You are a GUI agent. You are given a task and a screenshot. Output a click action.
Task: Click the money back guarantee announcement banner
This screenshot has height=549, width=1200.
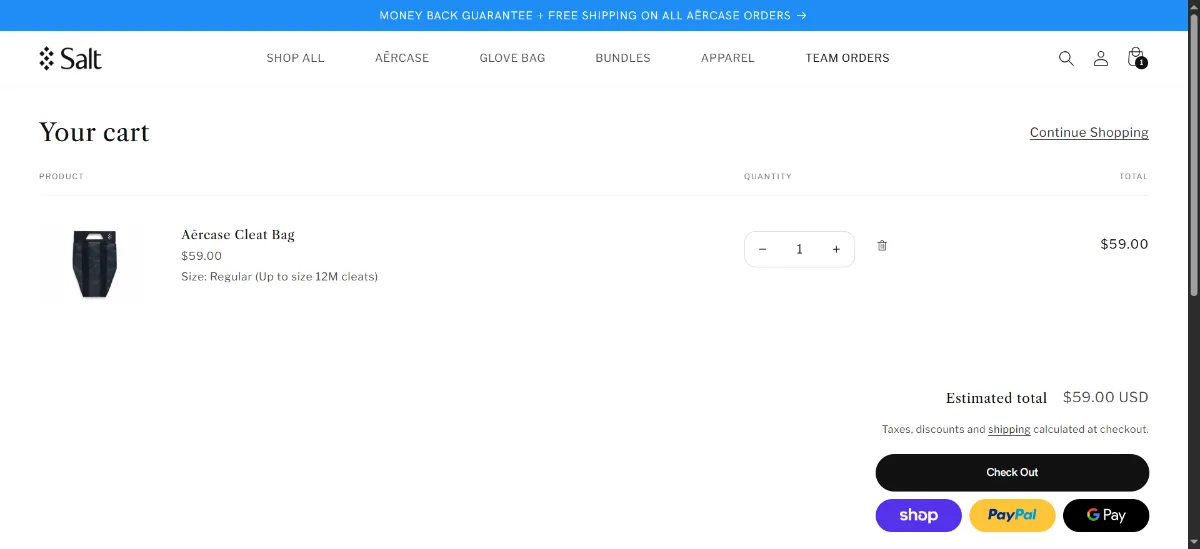click(593, 15)
